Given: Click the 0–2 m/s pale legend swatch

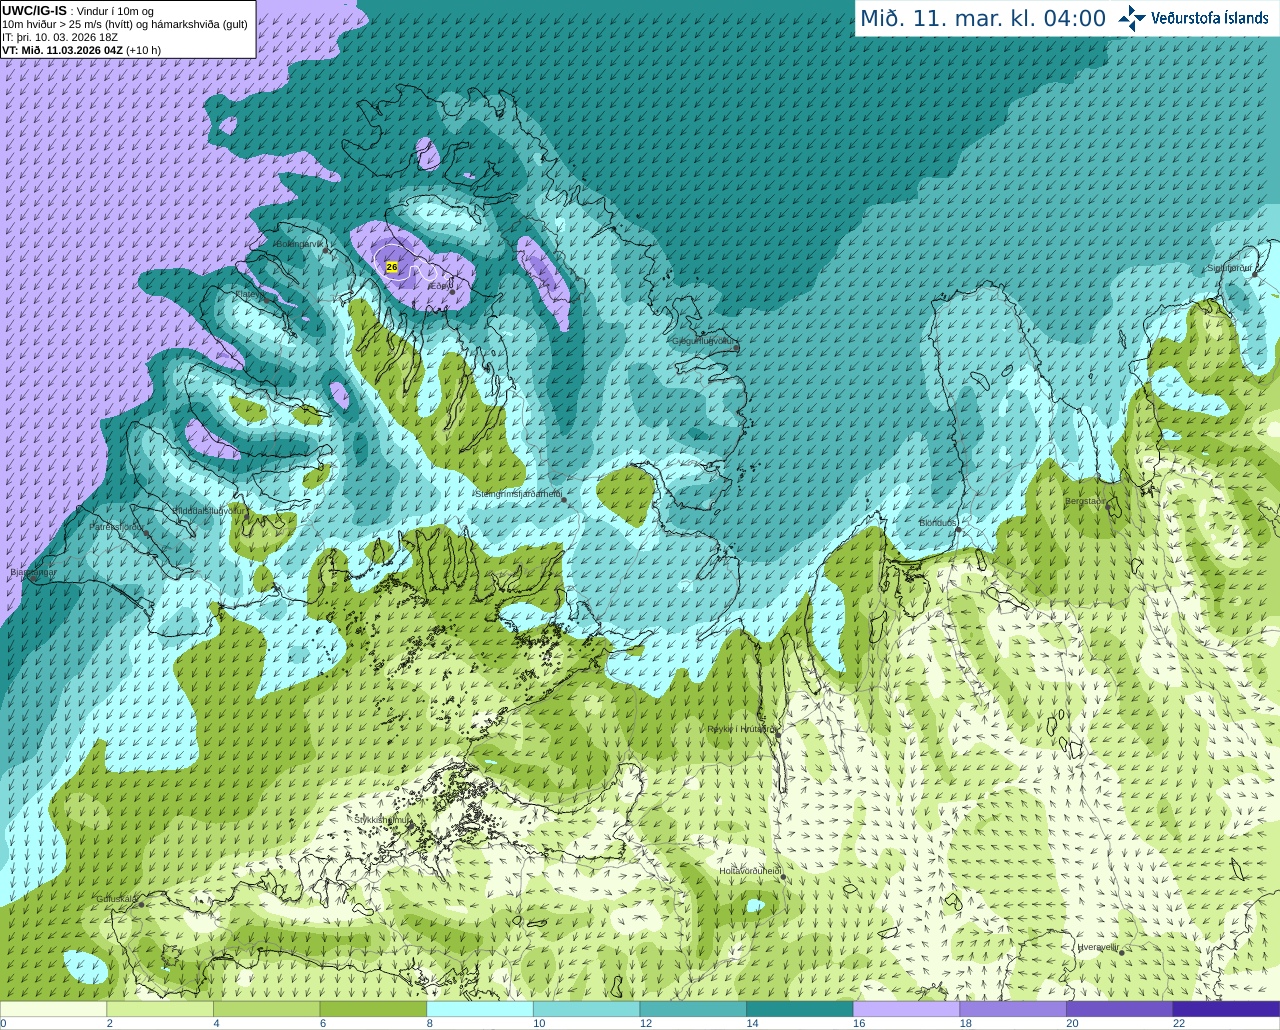Looking at the screenshot, I should (x=53, y=1009).
